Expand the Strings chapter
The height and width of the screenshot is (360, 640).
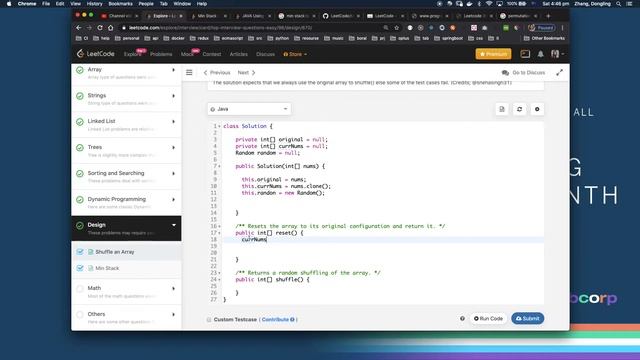point(173,96)
